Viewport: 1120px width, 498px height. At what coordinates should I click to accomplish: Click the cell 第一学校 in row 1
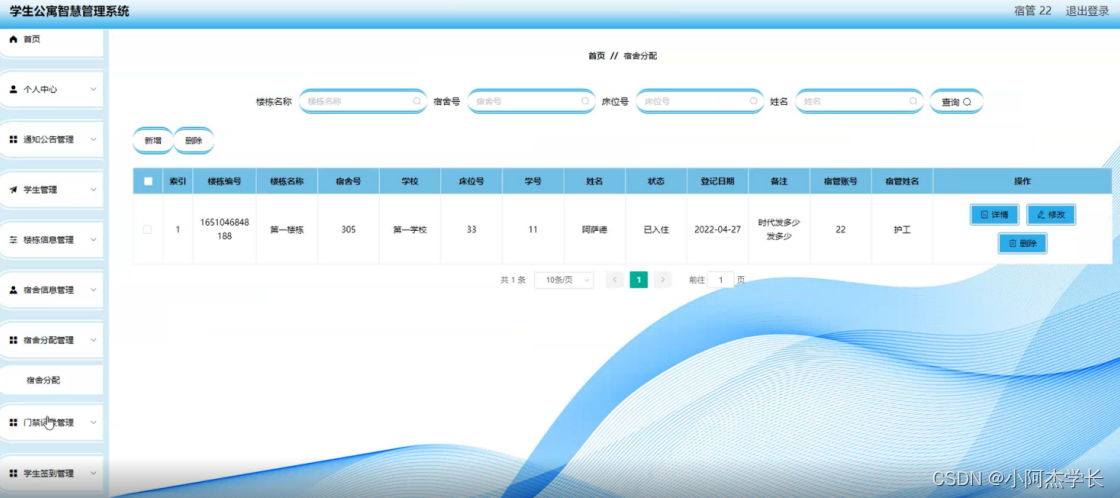pos(410,230)
